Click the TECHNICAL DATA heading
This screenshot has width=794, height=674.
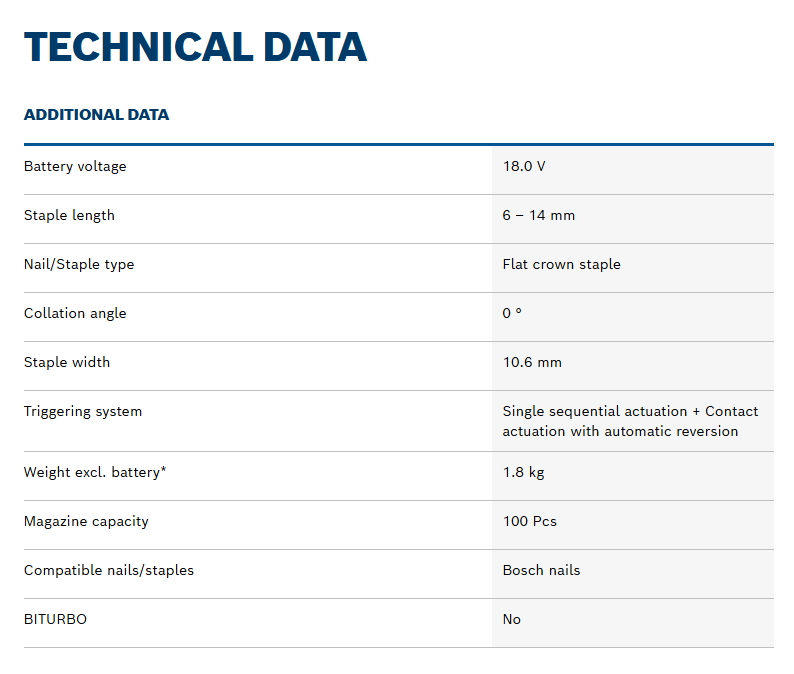pos(195,47)
